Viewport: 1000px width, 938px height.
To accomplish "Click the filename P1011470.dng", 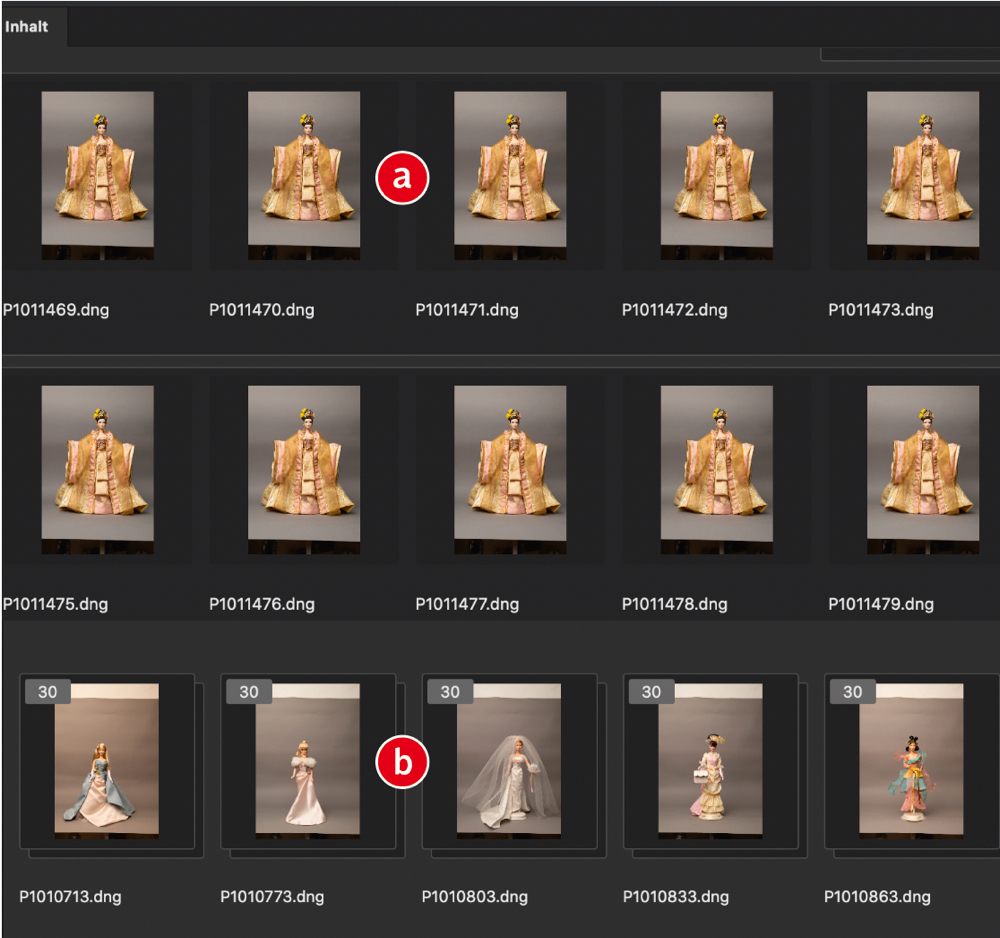I will click(x=262, y=310).
